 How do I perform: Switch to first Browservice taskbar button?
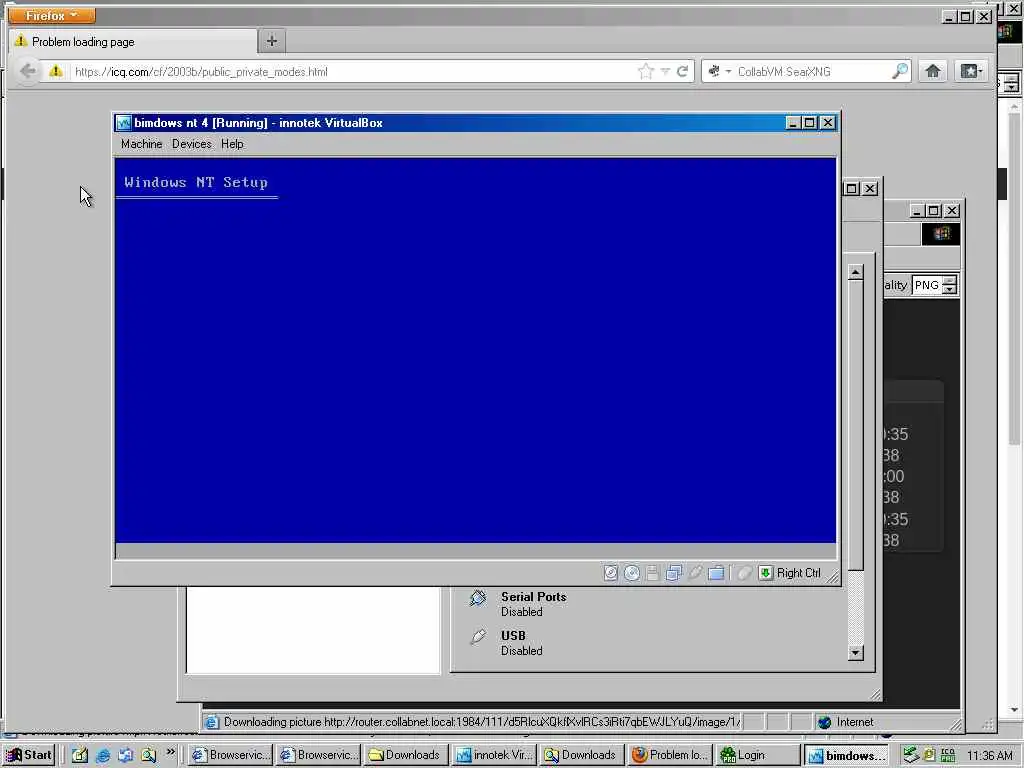tap(230, 755)
